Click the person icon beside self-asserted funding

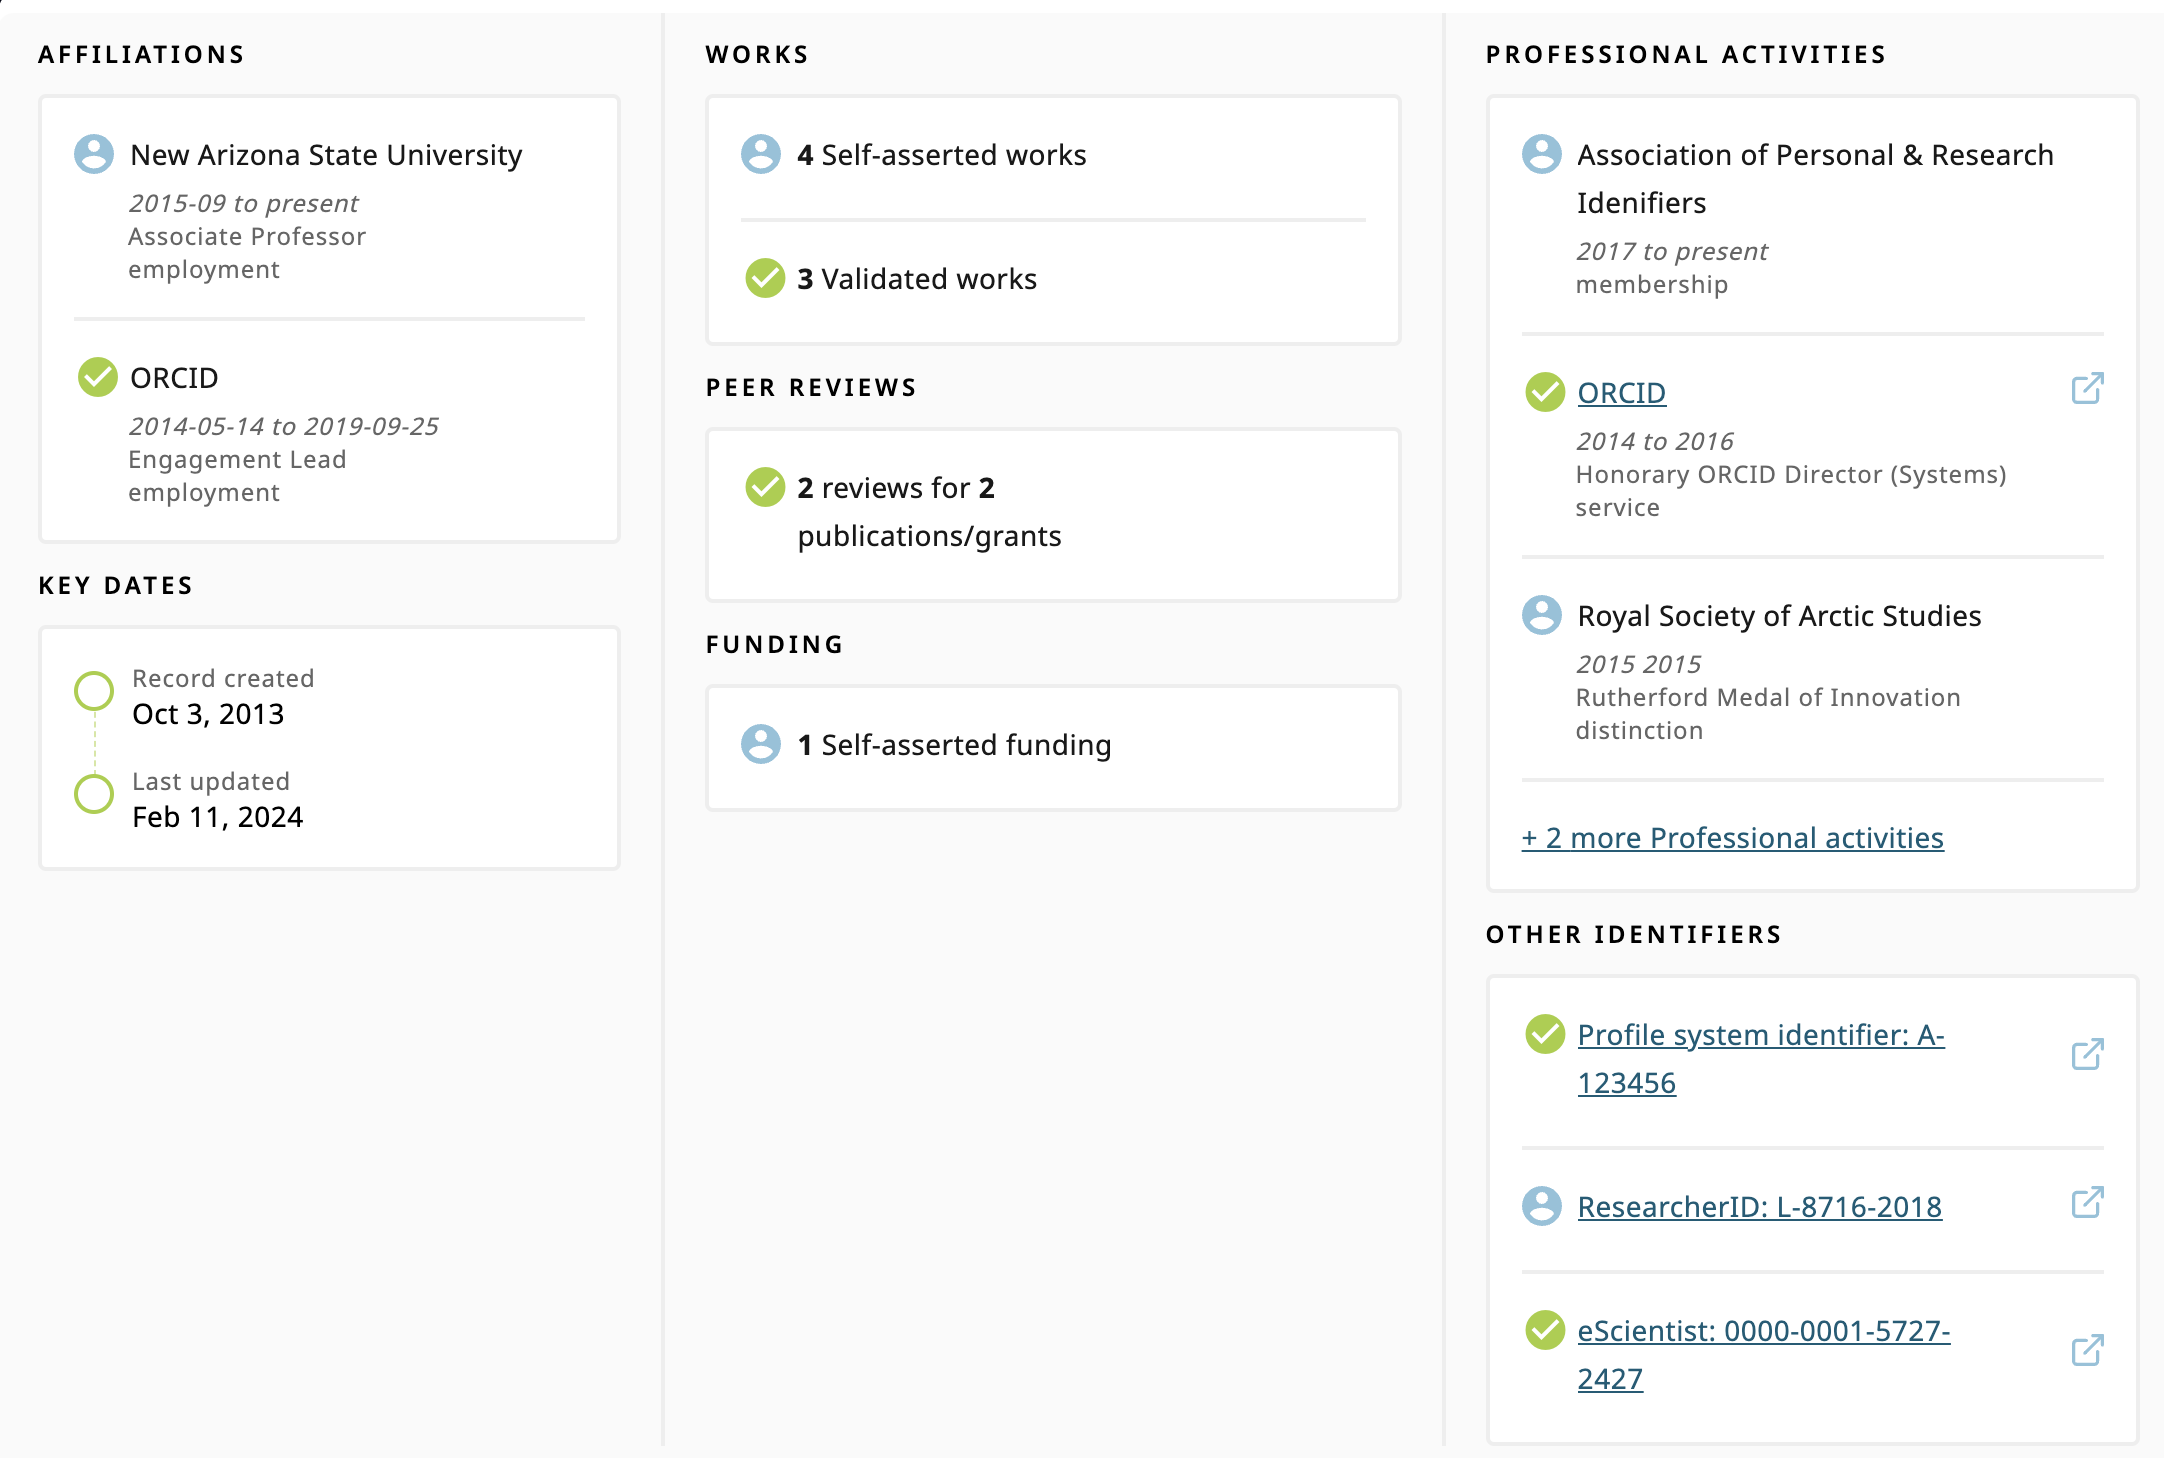point(762,744)
